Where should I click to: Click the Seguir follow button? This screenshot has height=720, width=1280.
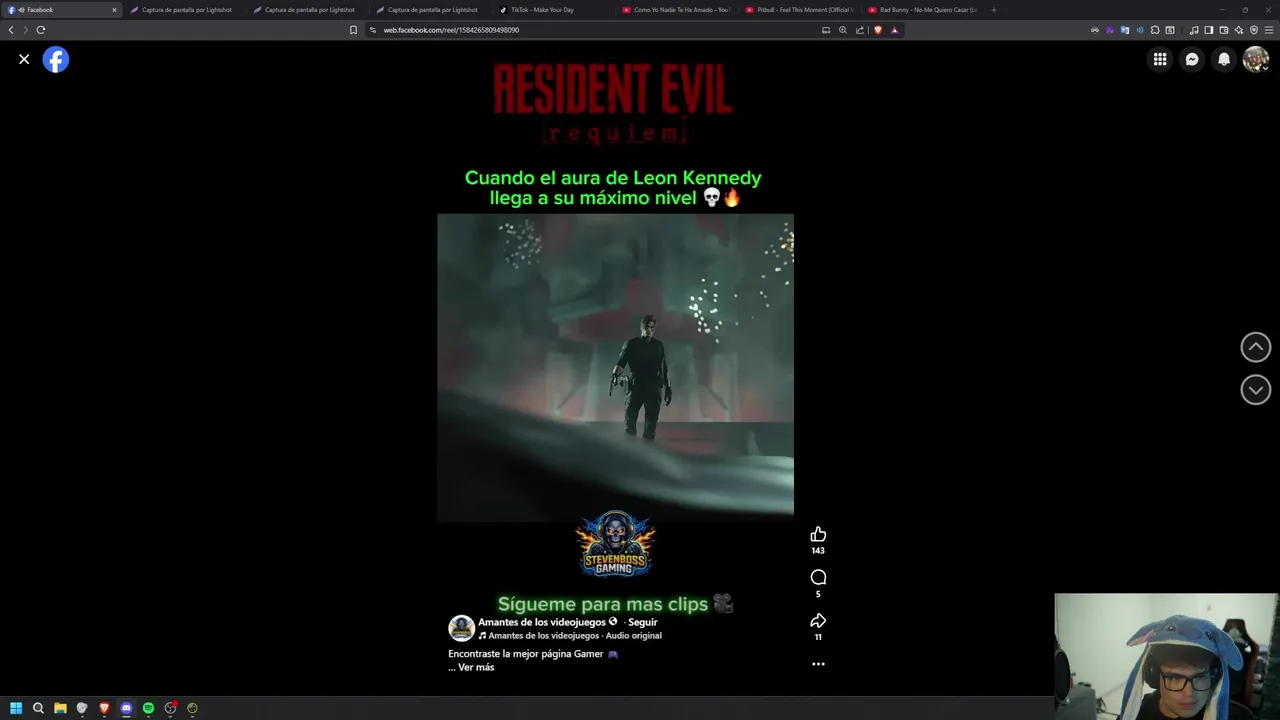pyautogui.click(x=642, y=622)
